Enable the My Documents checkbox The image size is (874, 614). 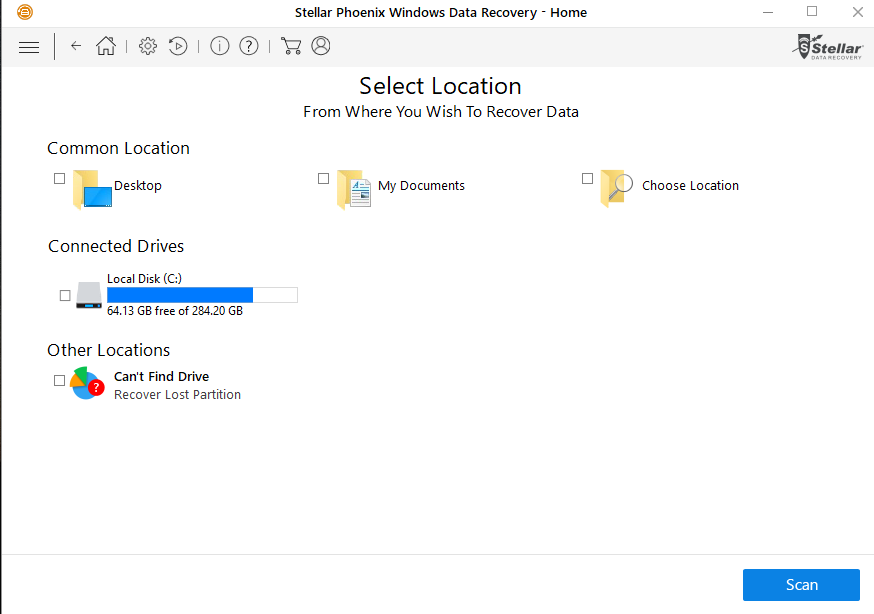tap(324, 179)
